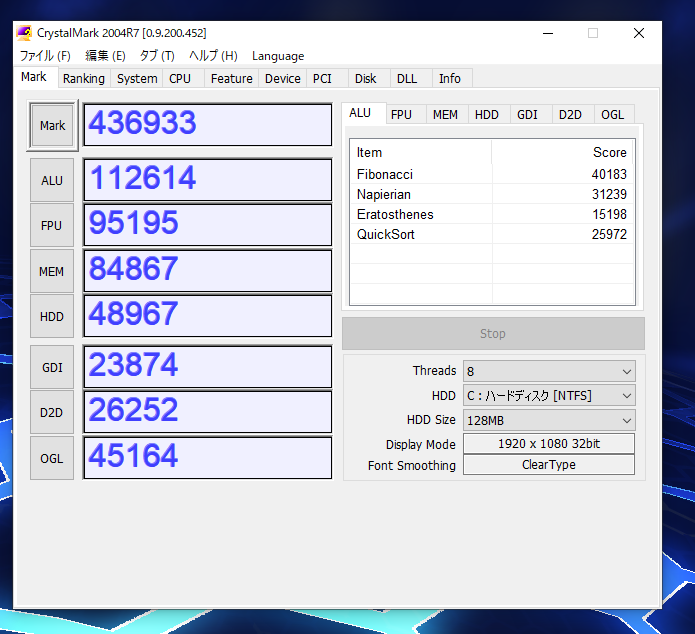Screen dimensions: 695x634
Task: Run the MEM benchmark button
Action: click(x=52, y=271)
